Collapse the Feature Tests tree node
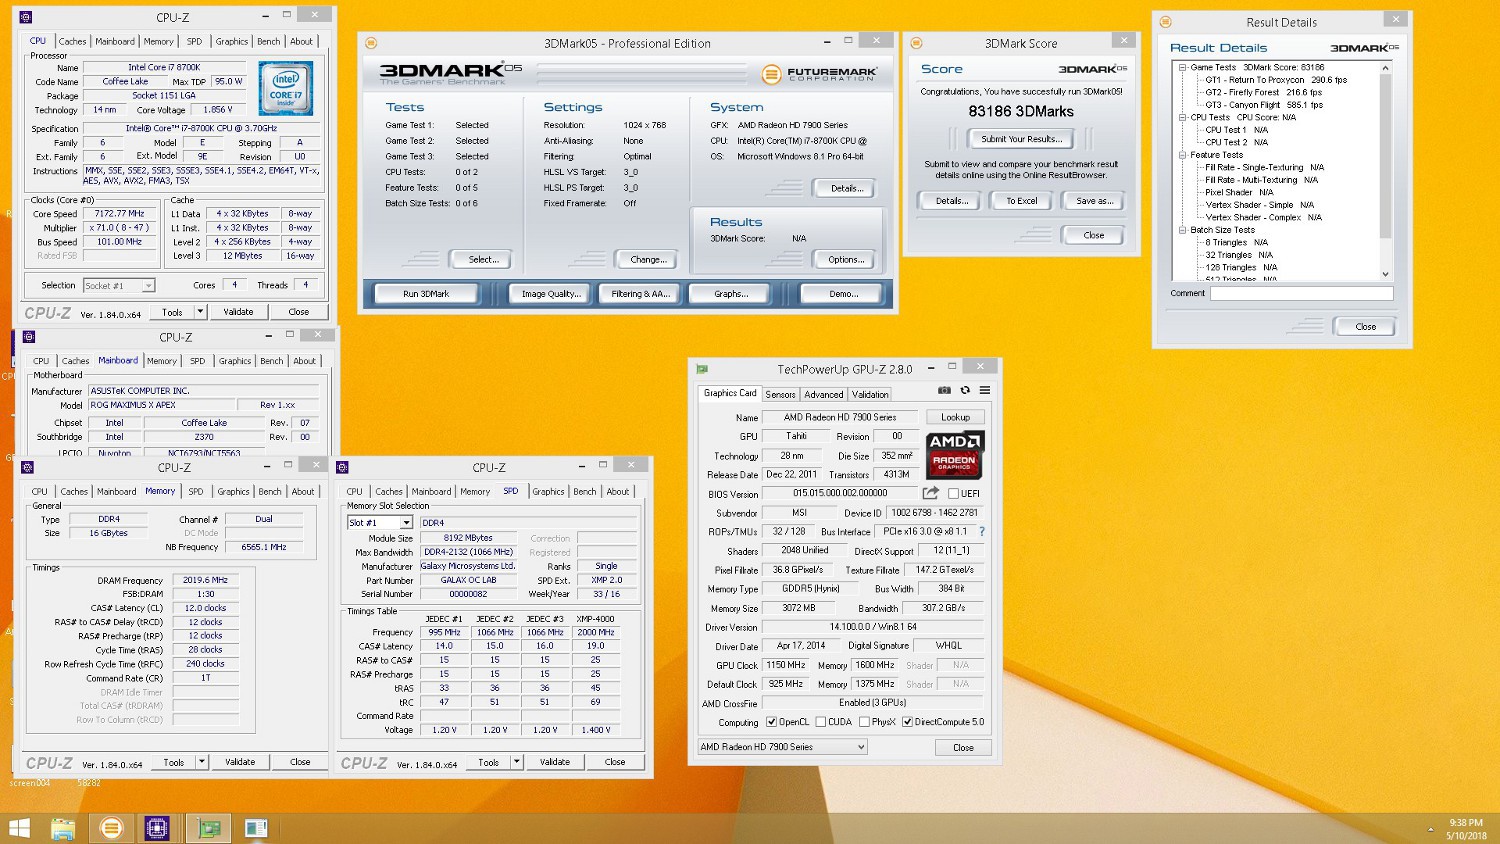The width and height of the screenshot is (1500, 844). click(1182, 155)
